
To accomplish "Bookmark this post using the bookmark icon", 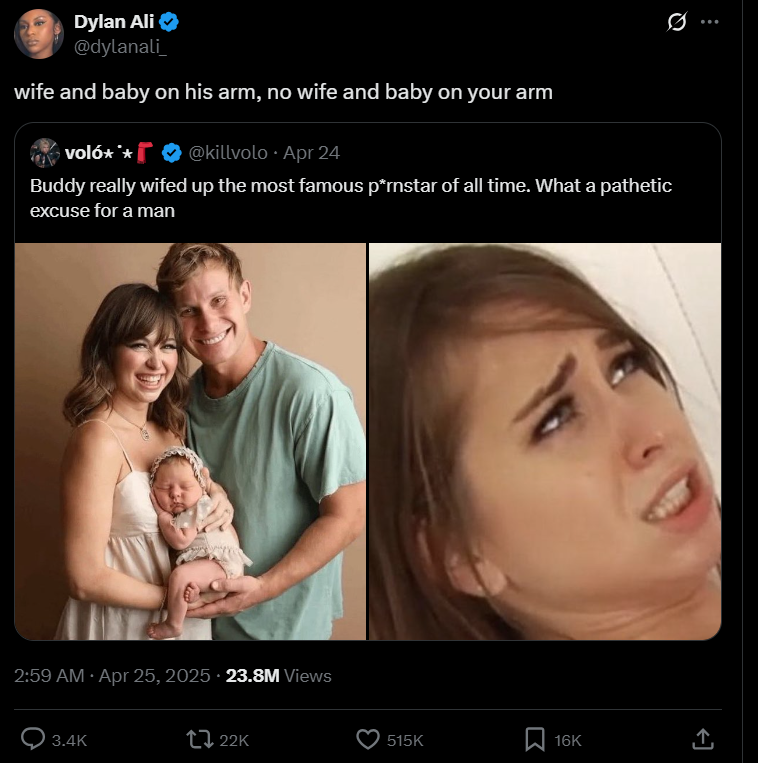I will (535, 739).
